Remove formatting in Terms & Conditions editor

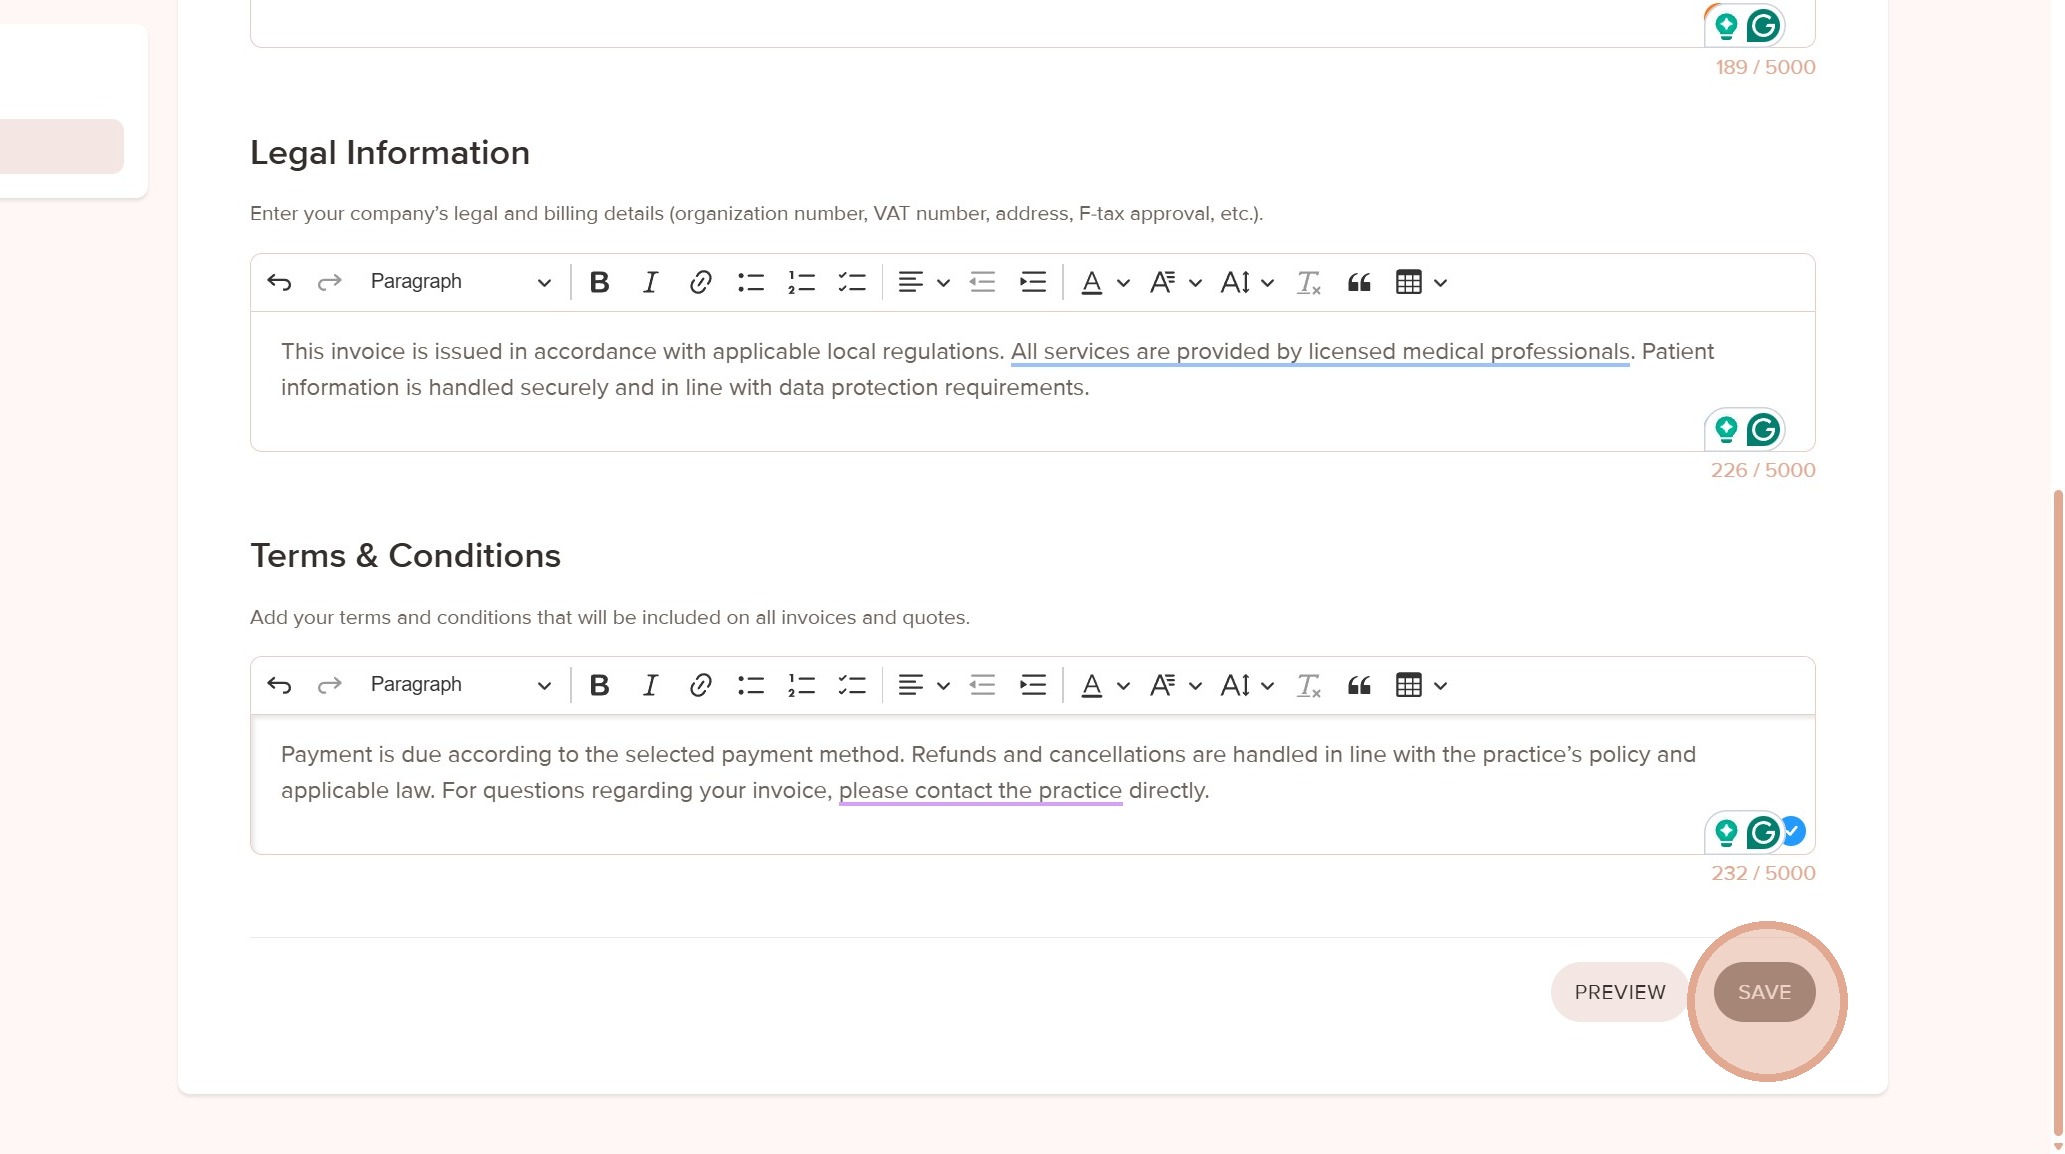click(1308, 686)
